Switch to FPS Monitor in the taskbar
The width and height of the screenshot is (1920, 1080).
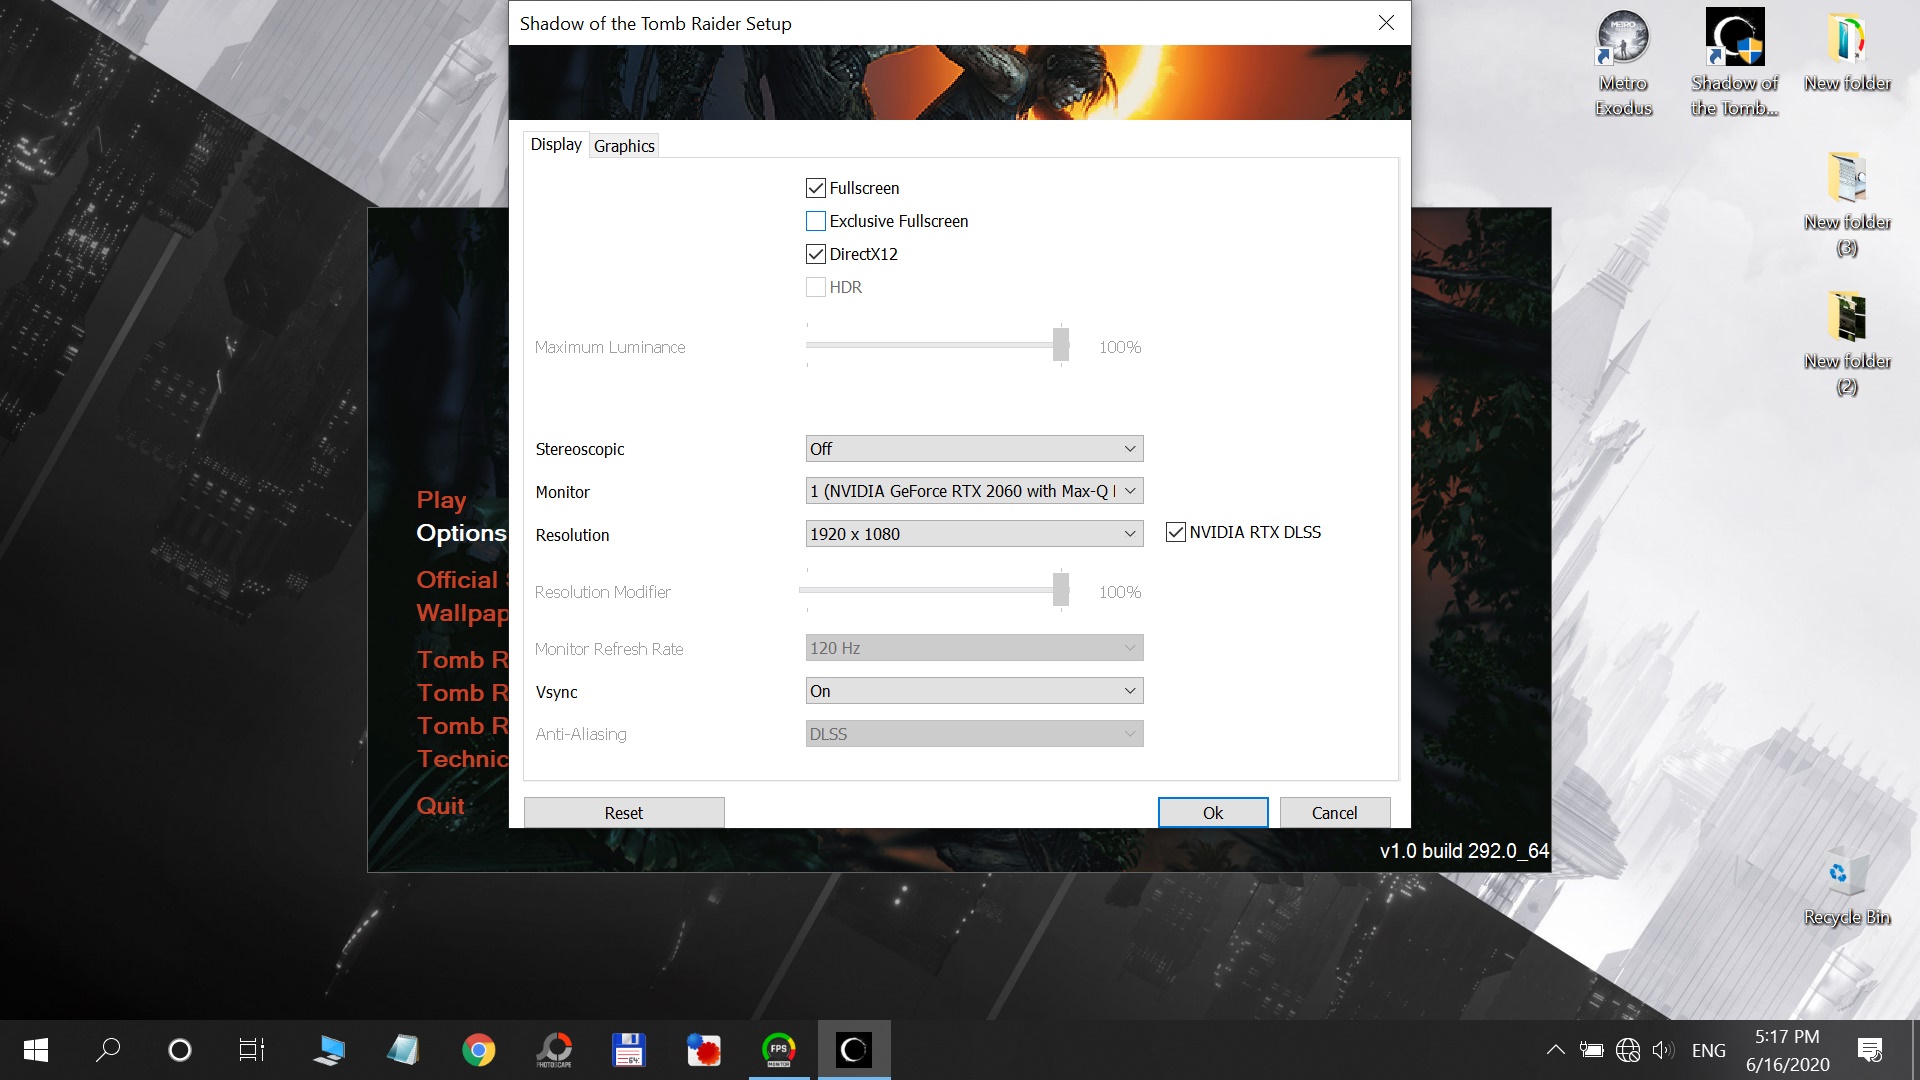coord(779,1050)
